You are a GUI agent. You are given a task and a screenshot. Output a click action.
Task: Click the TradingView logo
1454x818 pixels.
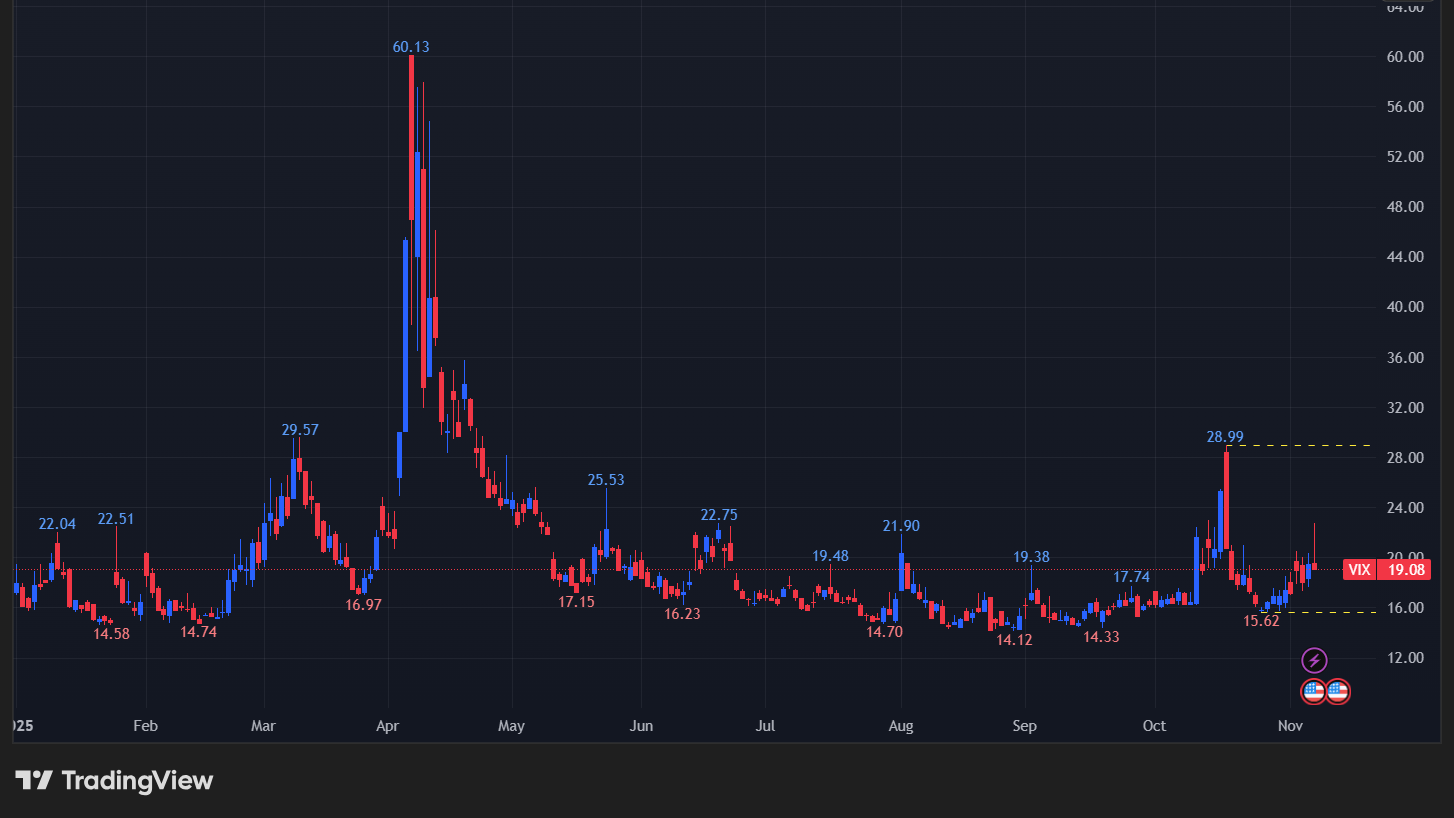[114, 781]
